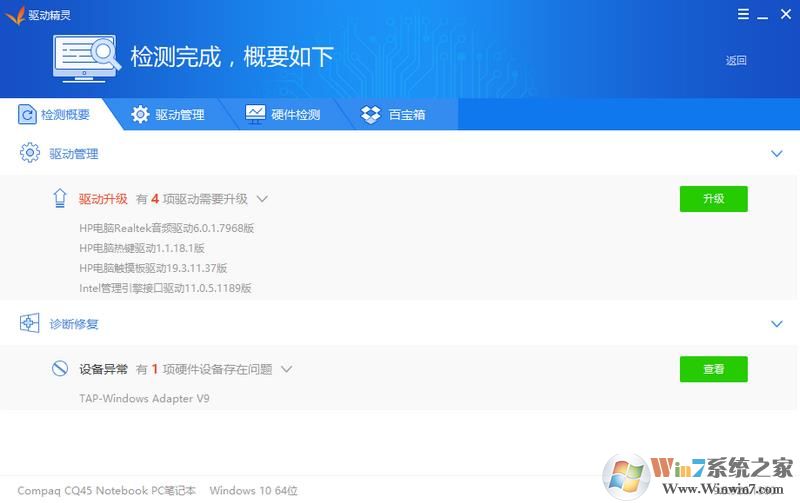Image resolution: width=800 pixels, height=503 pixels.
Task: Collapse the 诊断修复 section chevron
Action: [776, 324]
